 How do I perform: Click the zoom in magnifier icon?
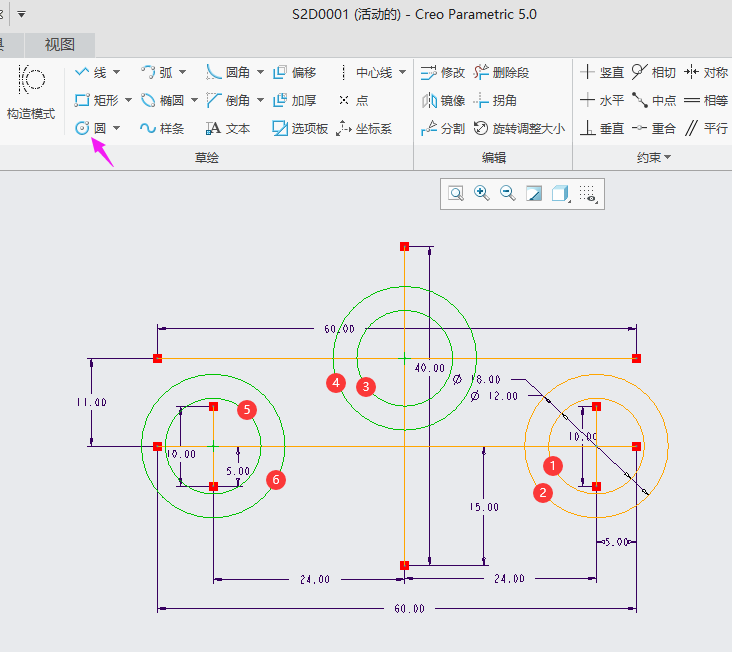click(x=482, y=193)
